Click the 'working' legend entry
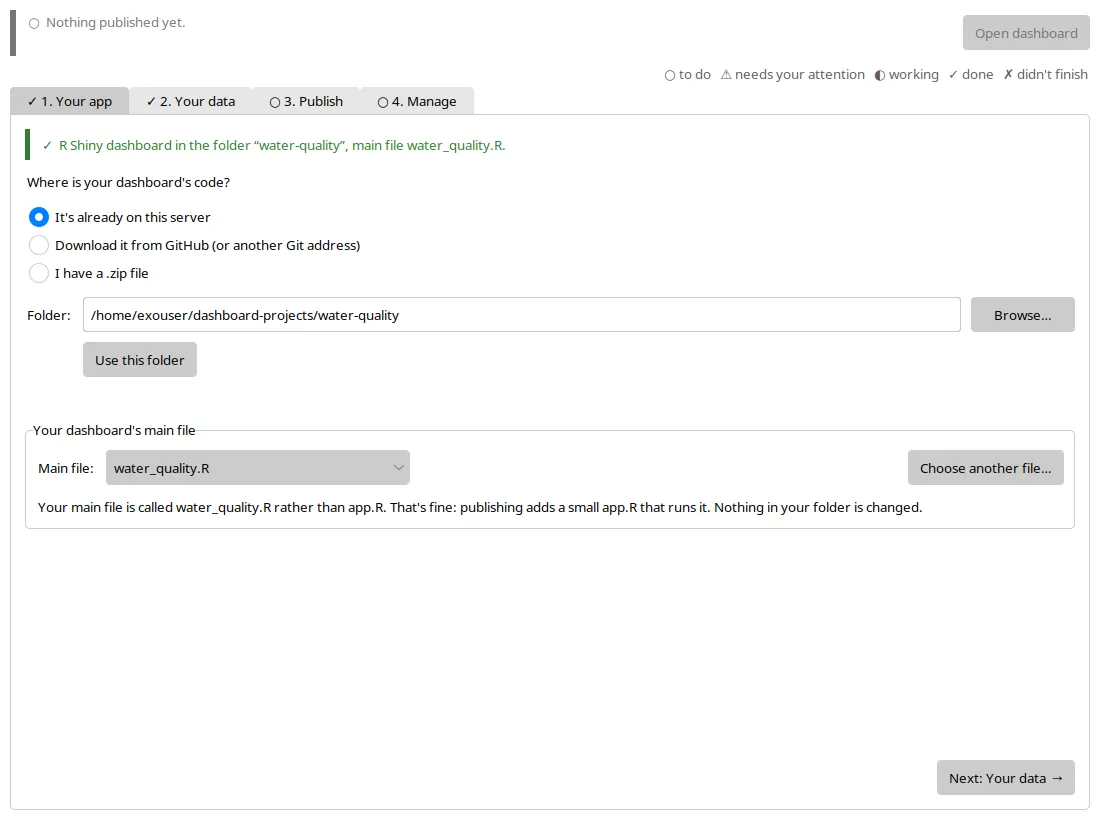This screenshot has height=820, width=1100. [906, 74]
